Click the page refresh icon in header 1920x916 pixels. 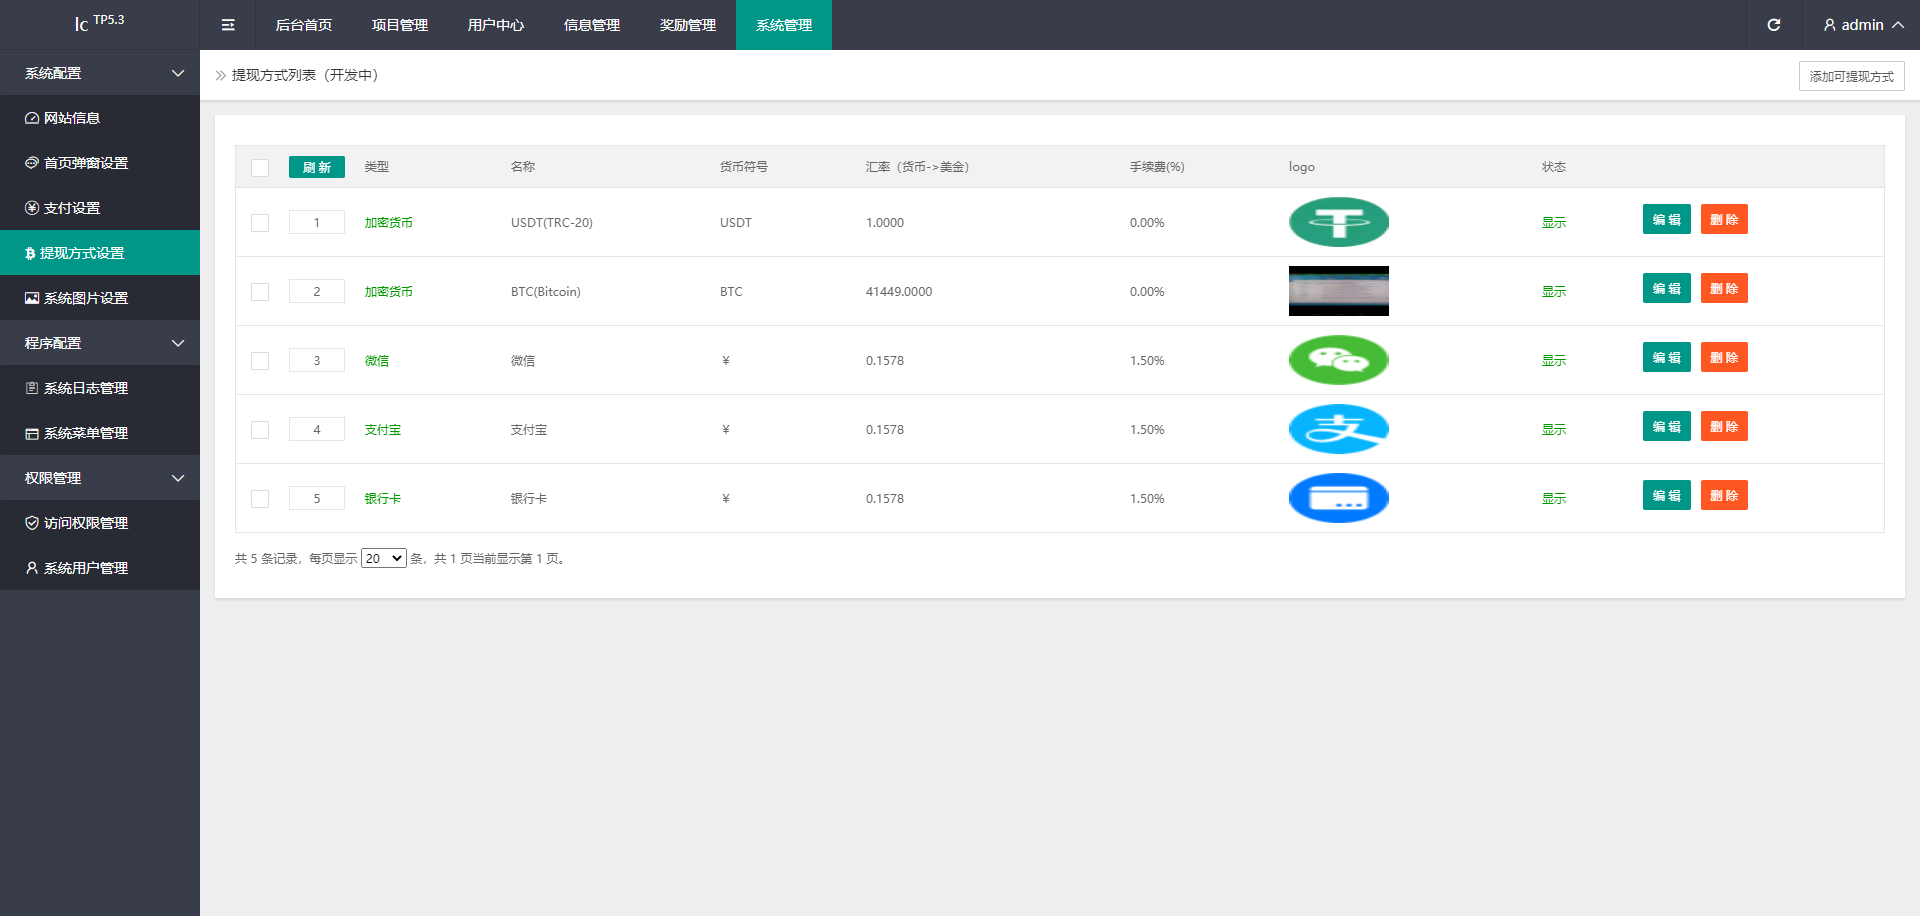click(x=1774, y=25)
